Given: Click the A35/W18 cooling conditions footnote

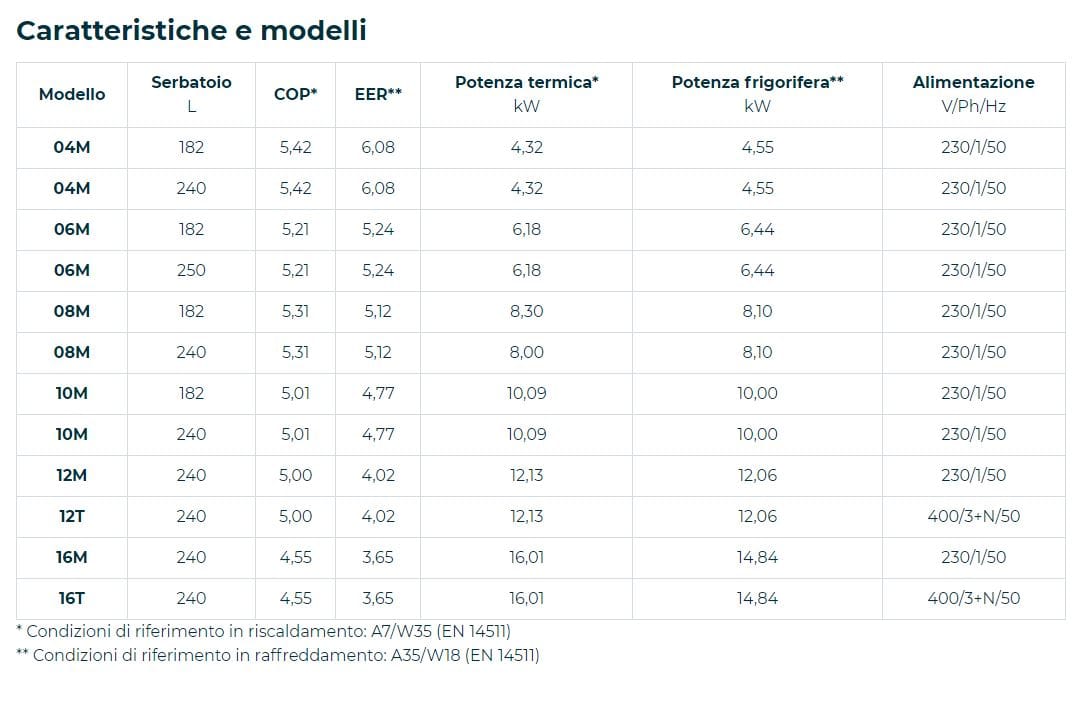Looking at the screenshot, I should click(278, 656).
